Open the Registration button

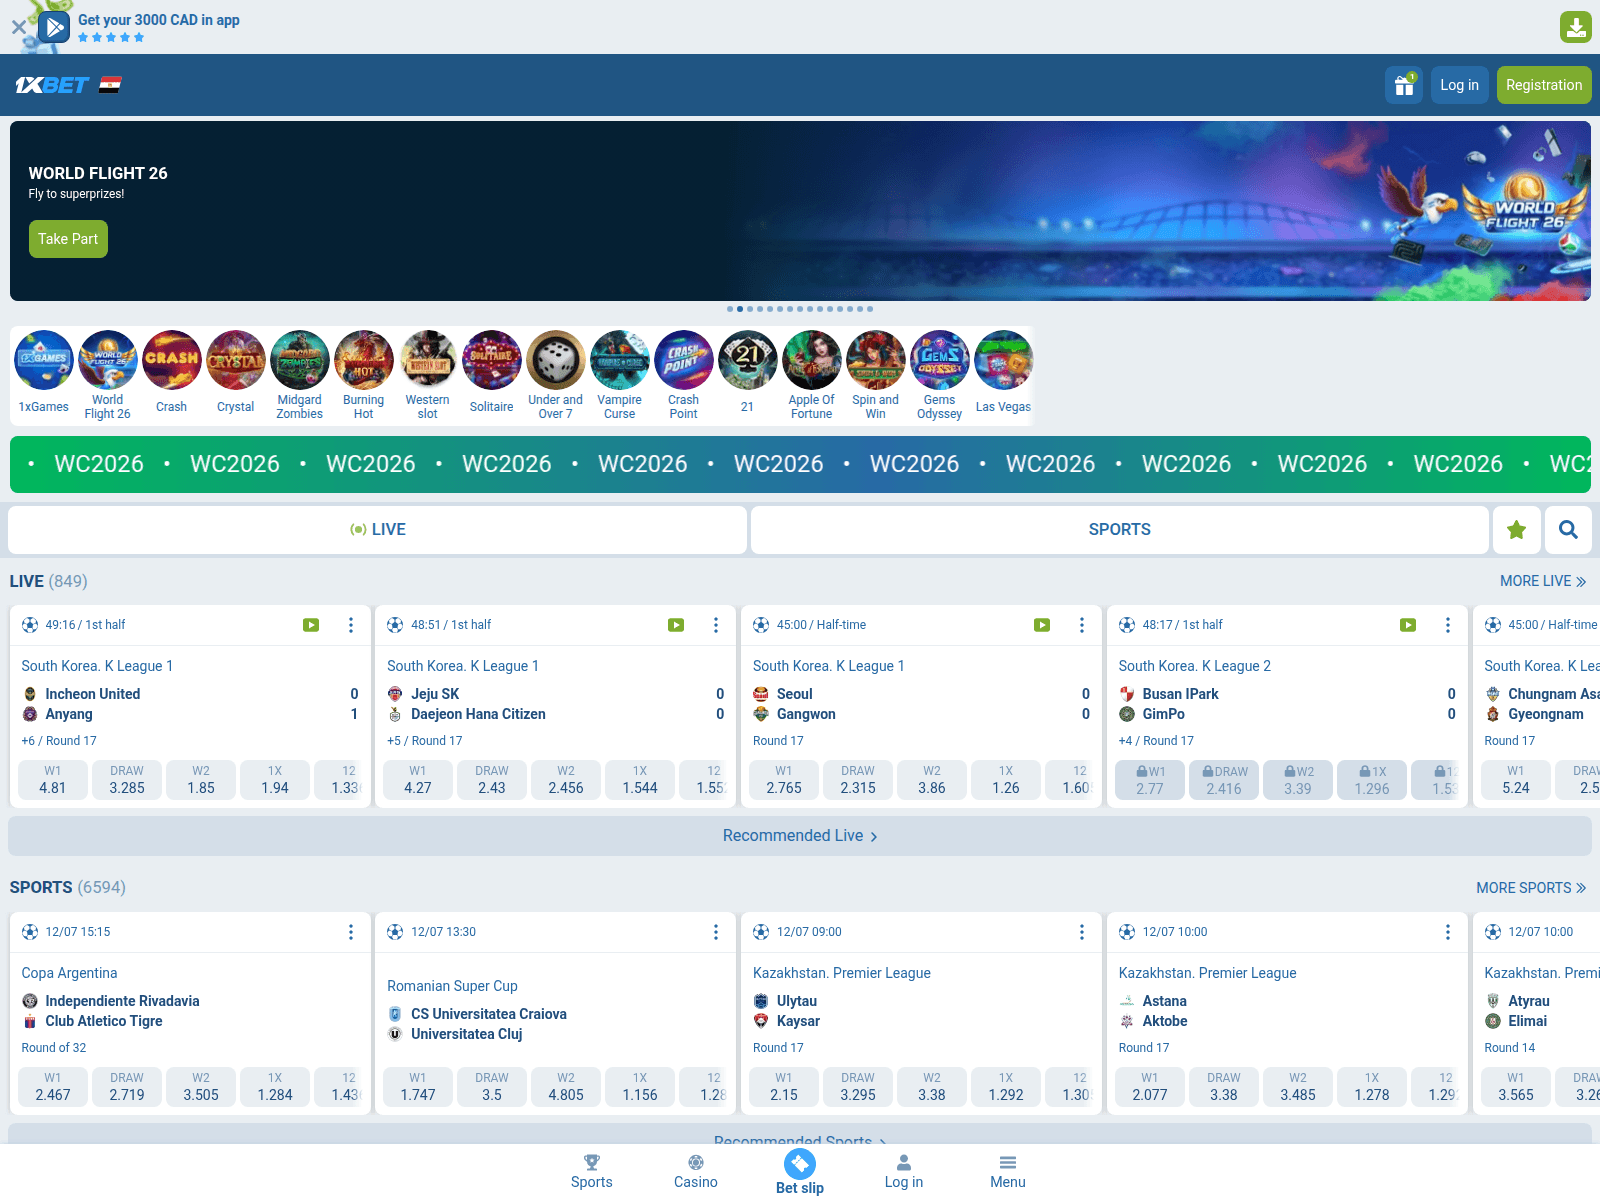tap(1544, 85)
